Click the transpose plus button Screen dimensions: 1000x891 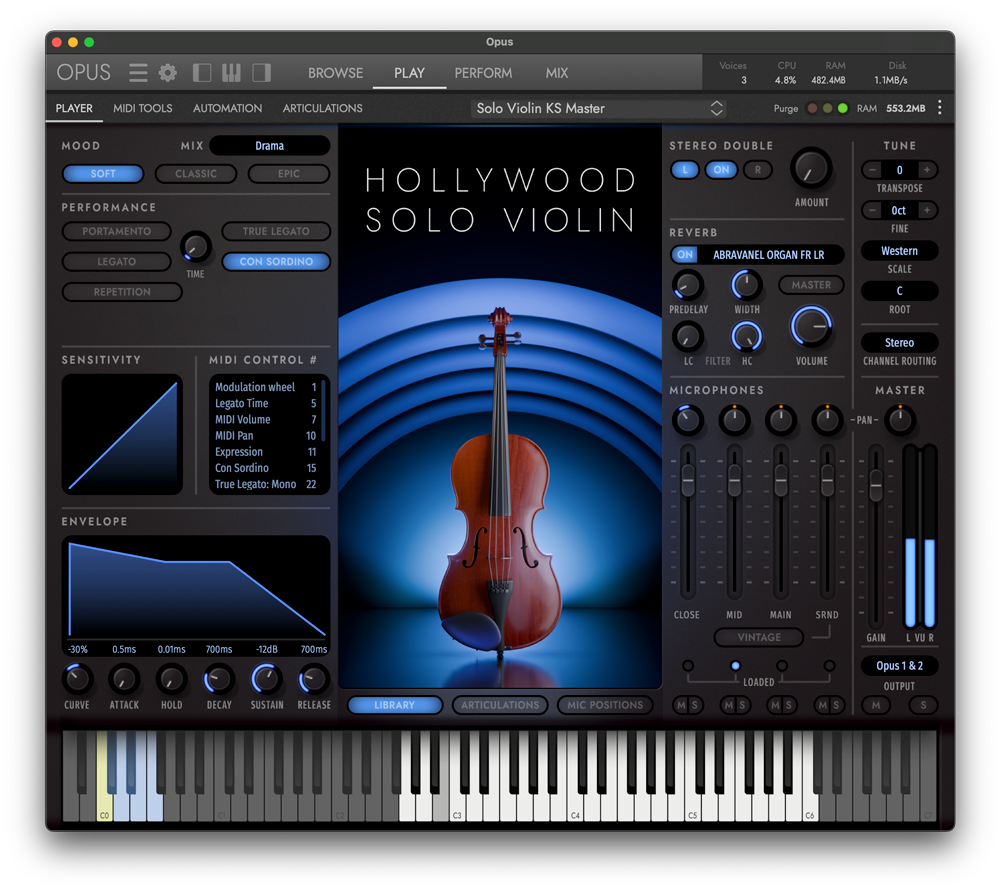(927, 170)
